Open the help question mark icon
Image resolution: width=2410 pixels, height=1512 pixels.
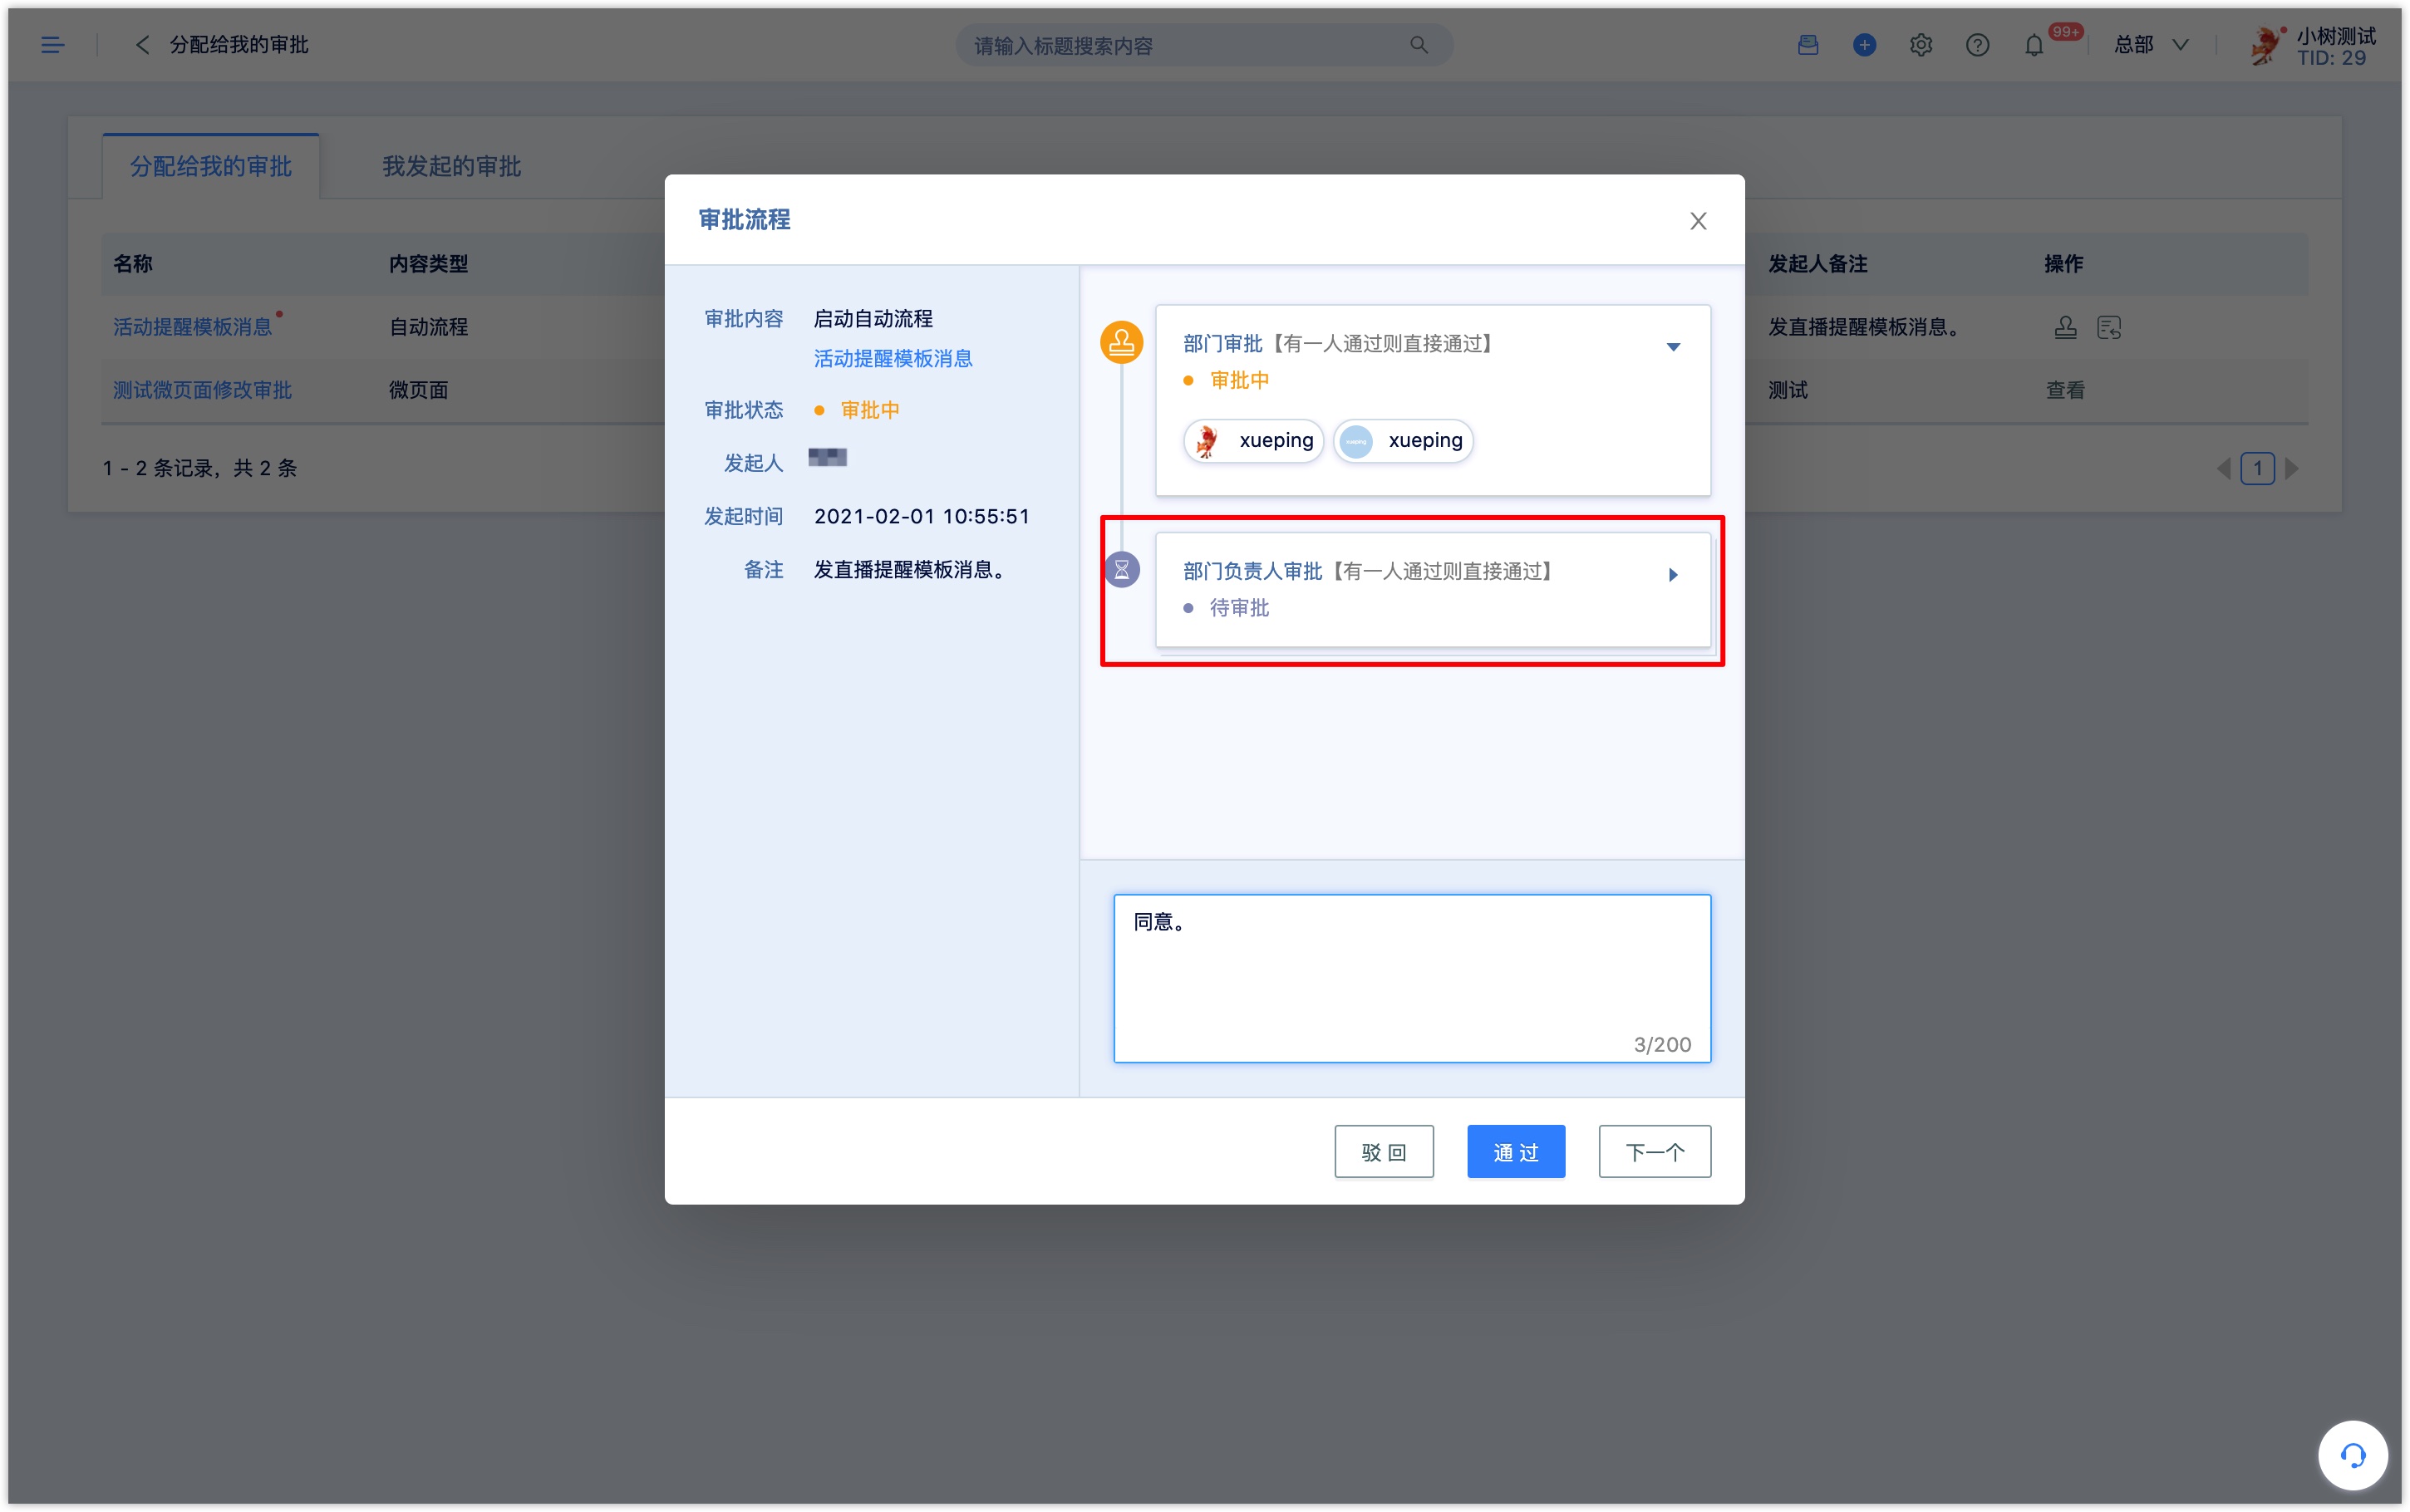pyautogui.click(x=1977, y=45)
